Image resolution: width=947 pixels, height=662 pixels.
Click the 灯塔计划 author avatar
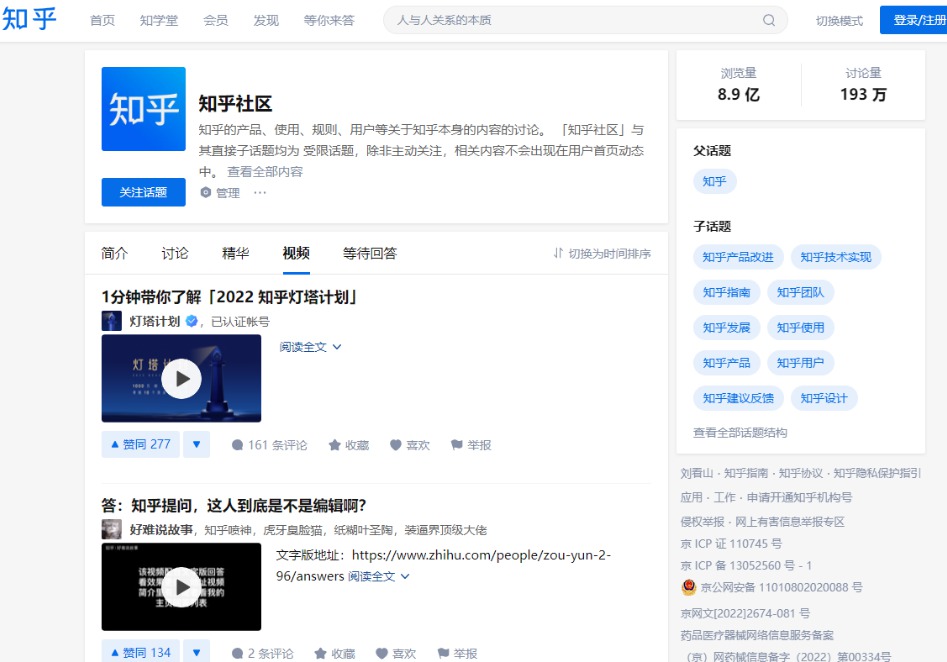coord(111,321)
